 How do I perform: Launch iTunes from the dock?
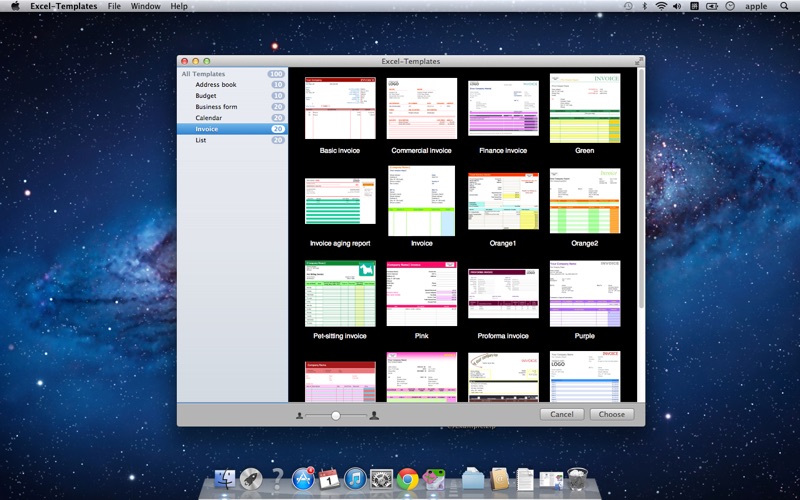pyautogui.click(x=356, y=480)
